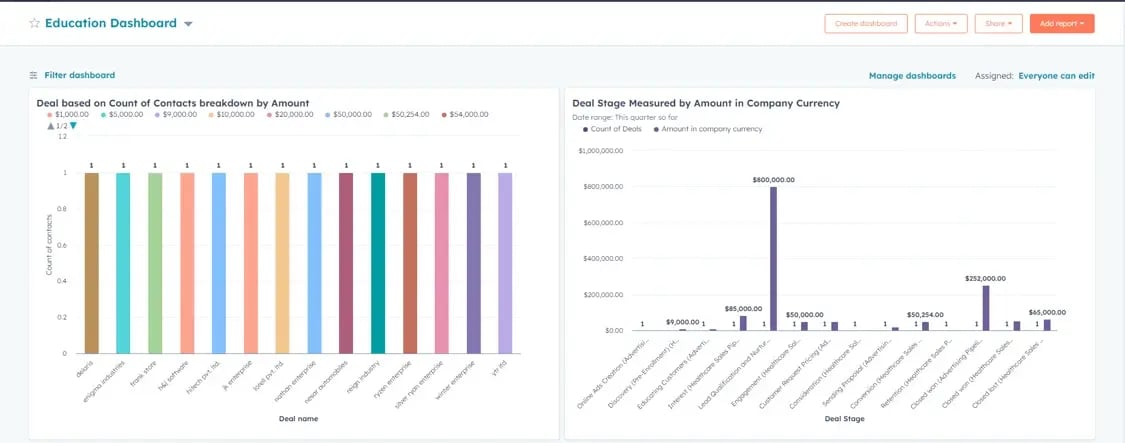Open the Manage dashboards link
This screenshot has height=443, width=1125.
[x=912, y=75]
